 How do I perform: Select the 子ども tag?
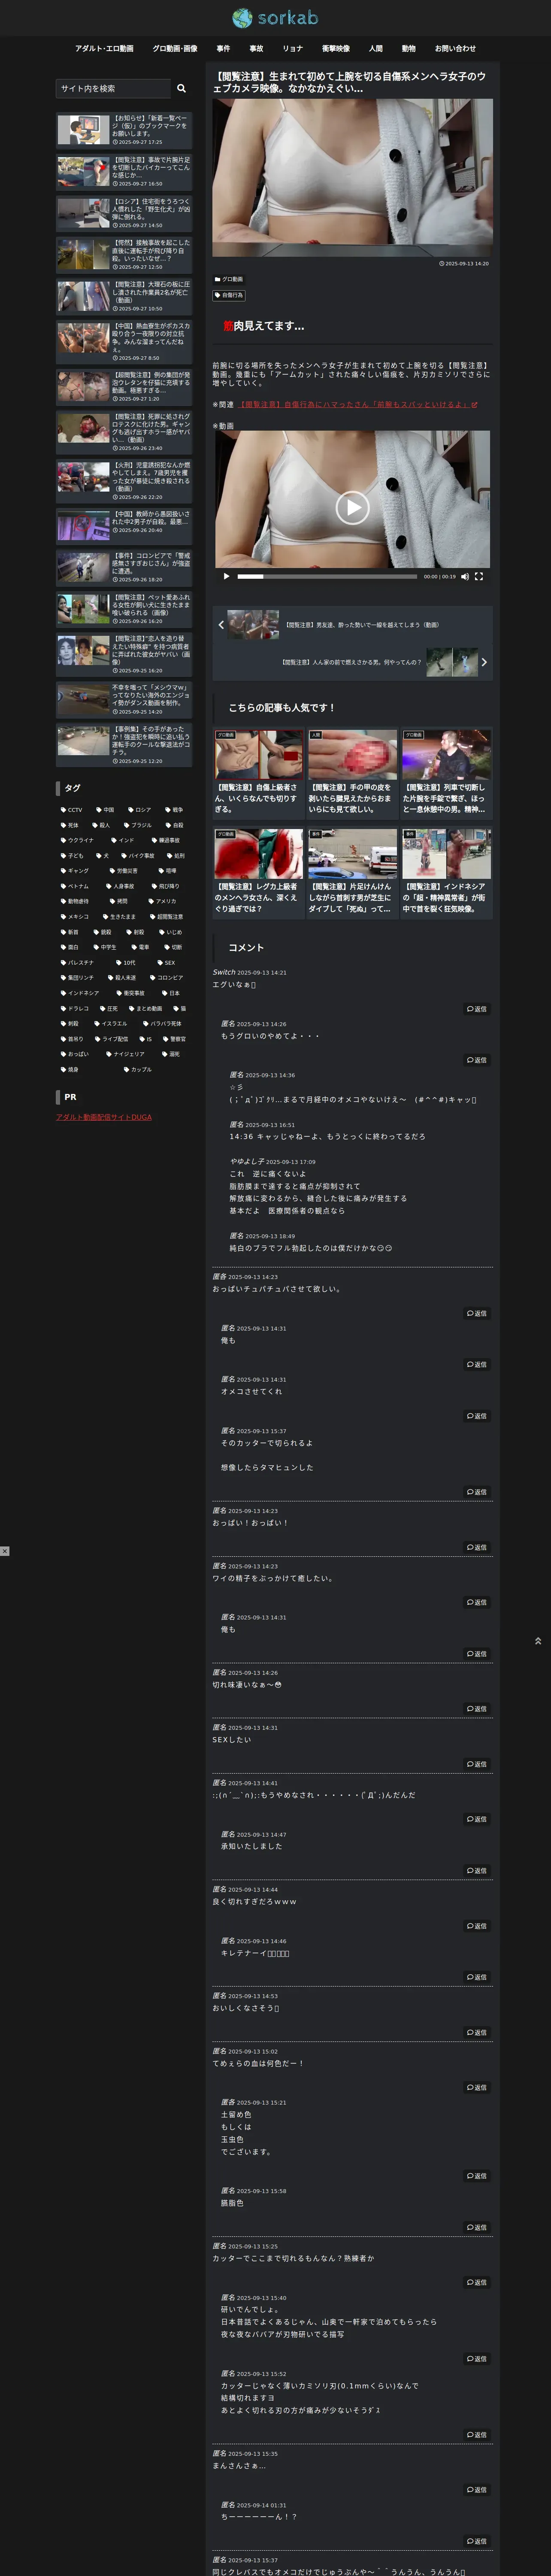(x=73, y=856)
